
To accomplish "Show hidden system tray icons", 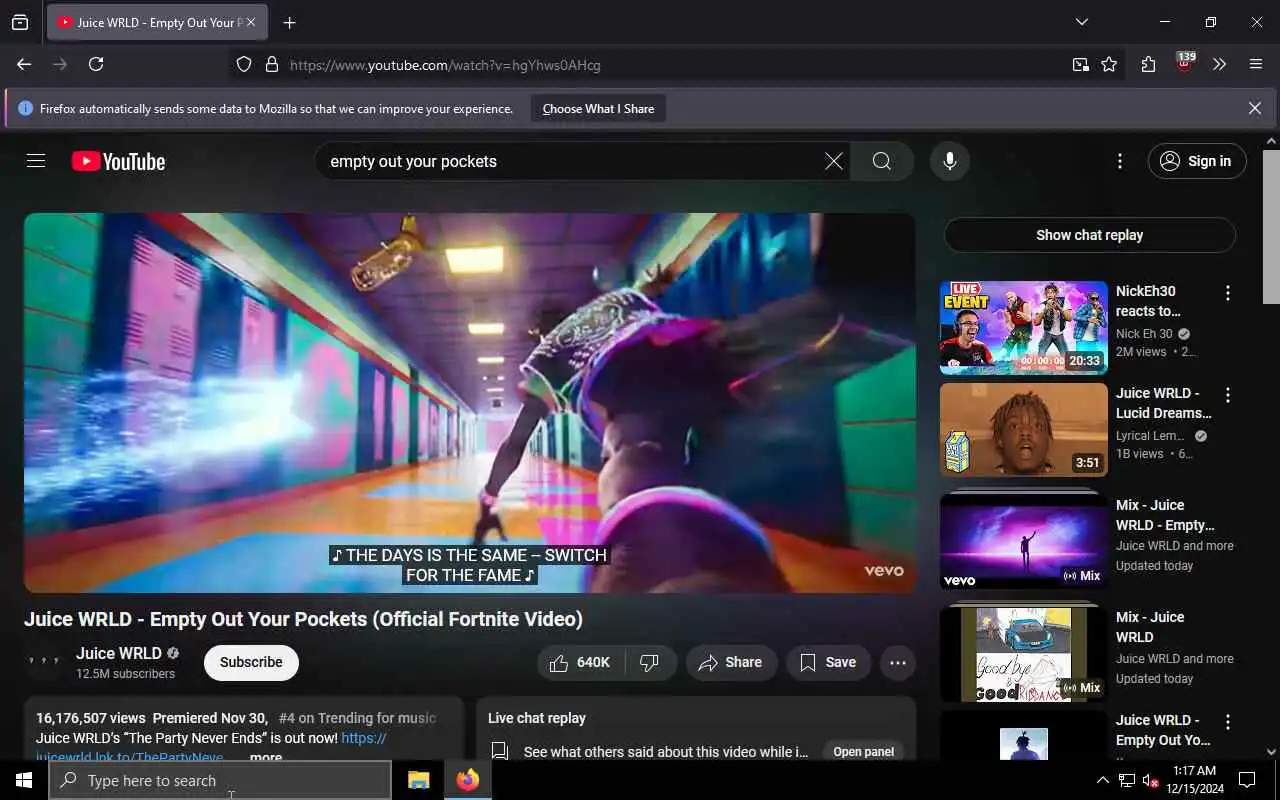I will 1102,780.
